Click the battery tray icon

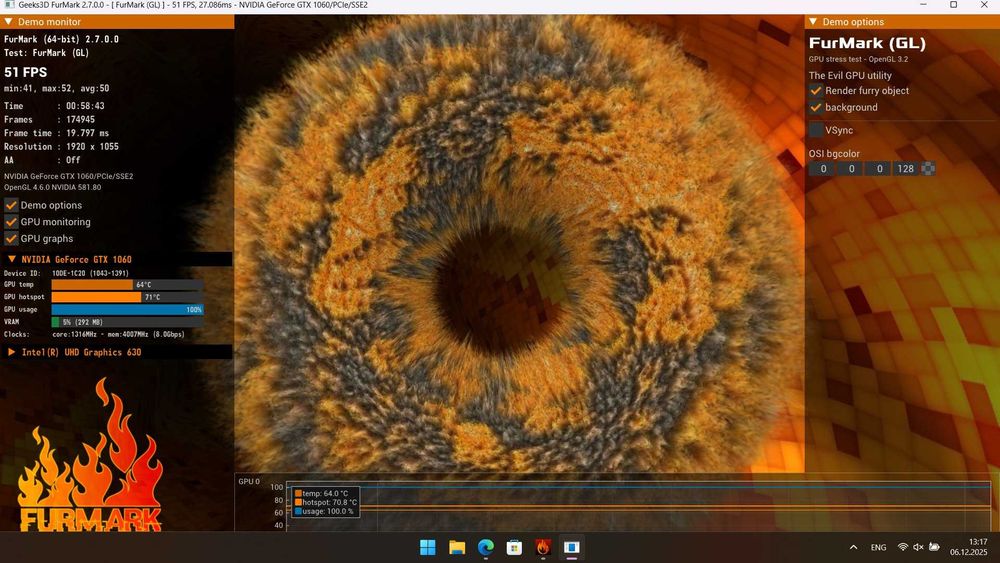(x=934, y=547)
